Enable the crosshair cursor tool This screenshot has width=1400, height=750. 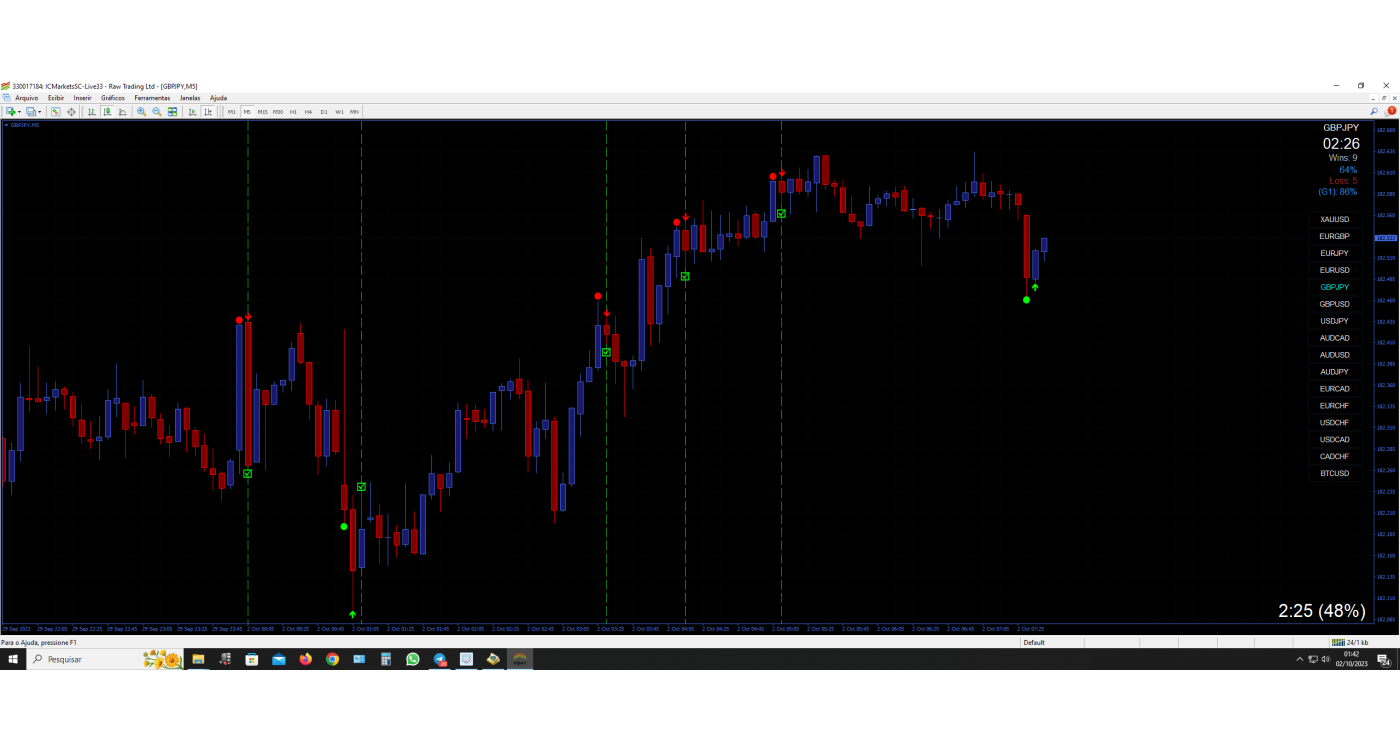(72, 112)
